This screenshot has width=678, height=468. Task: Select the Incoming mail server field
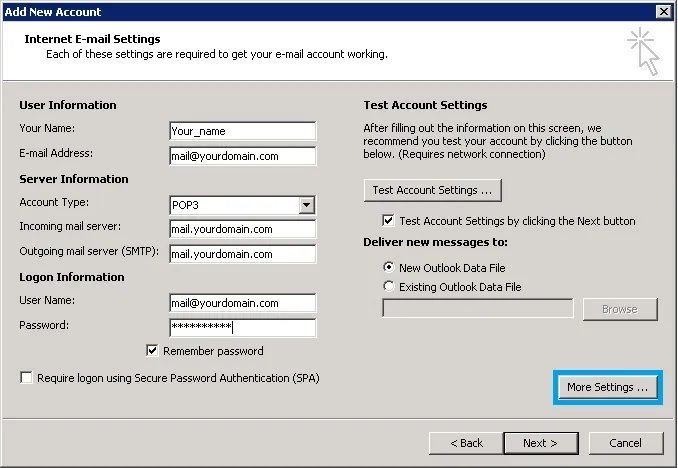tap(242, 229)
